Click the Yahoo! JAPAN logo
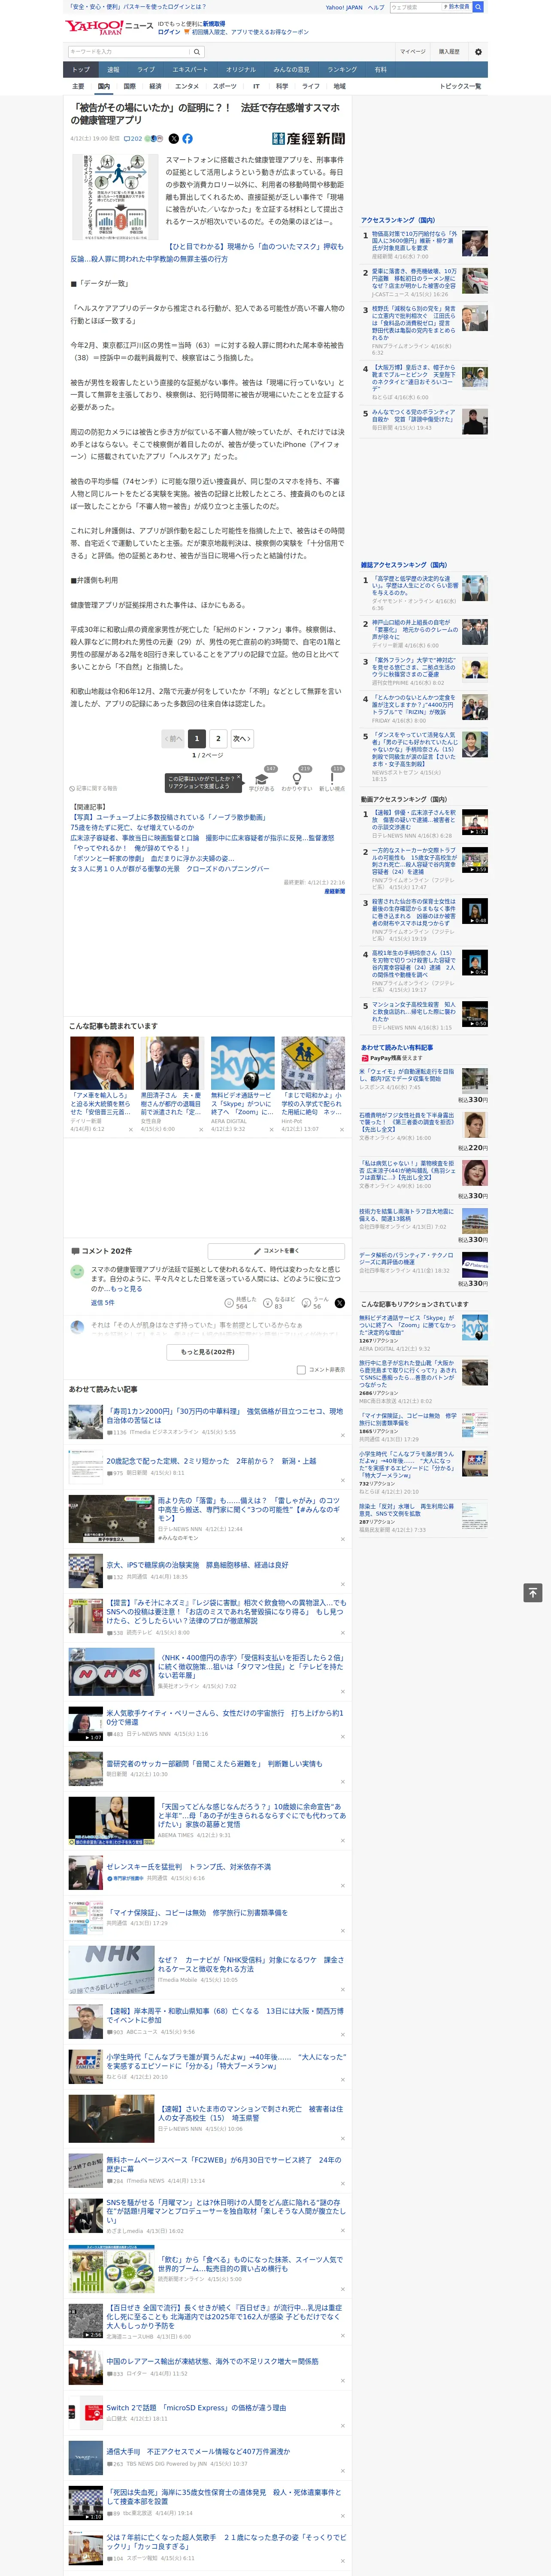The width and height of the screenshot is (551, 2576). point(95,28)
